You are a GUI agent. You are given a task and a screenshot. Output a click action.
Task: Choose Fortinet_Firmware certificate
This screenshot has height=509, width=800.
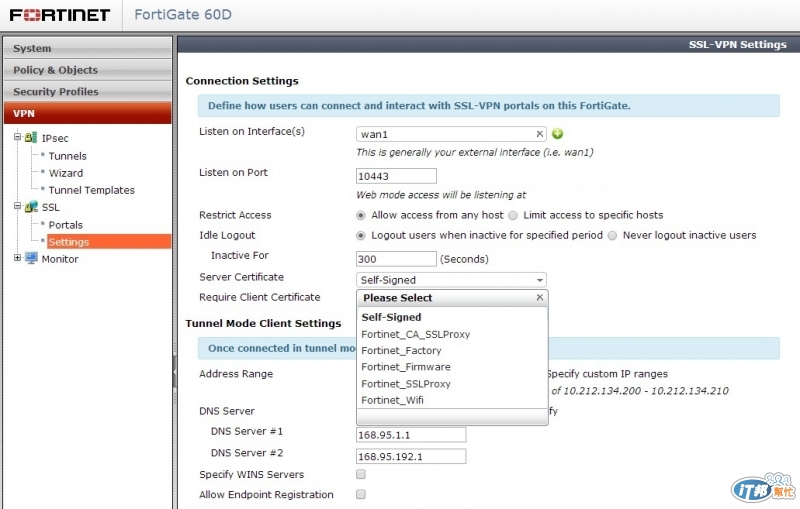pyautogui.click(x=406, y=367)
